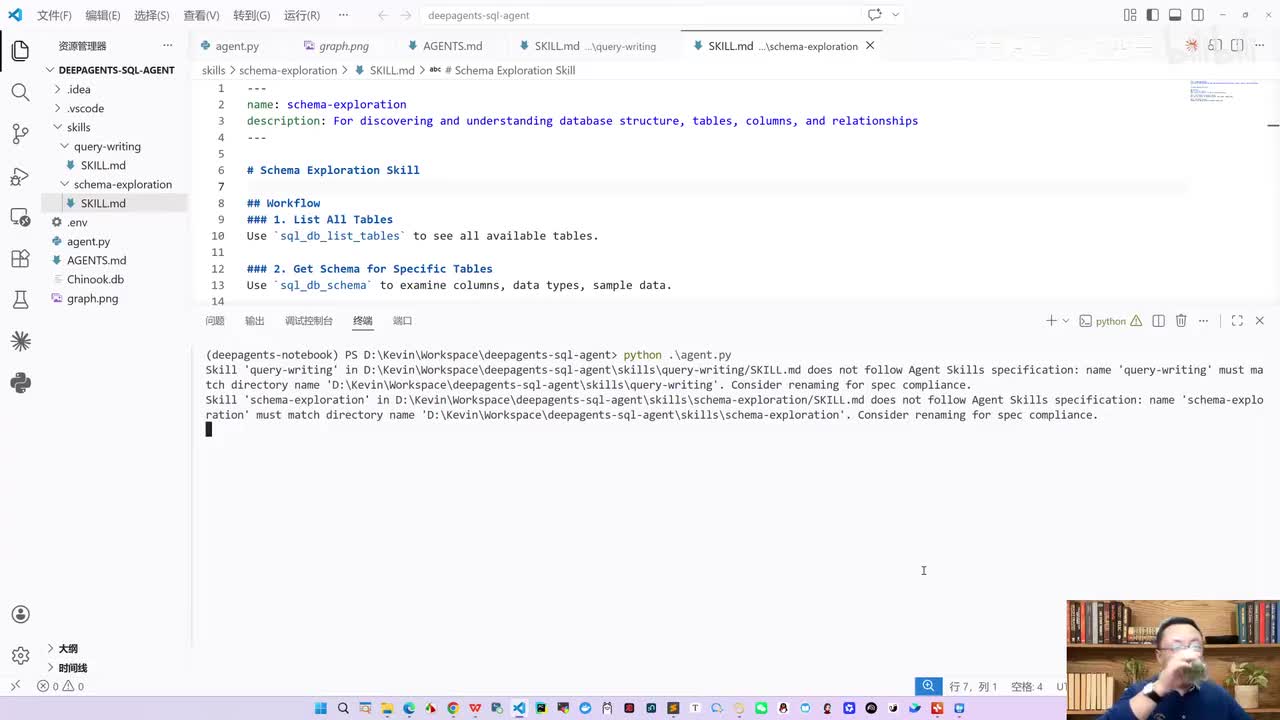The width and height of the screenshot is (1280, 720).
Task: Open the Manage settings gear
Action: [20, 656]
